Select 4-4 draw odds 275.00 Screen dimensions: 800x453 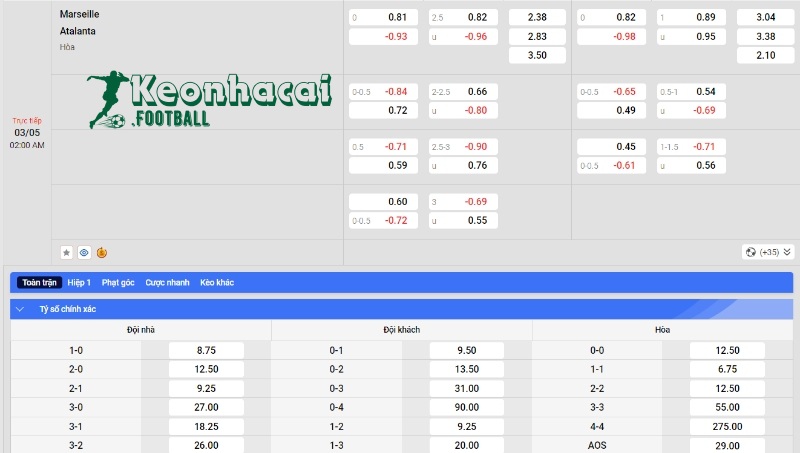pos(727,426)
